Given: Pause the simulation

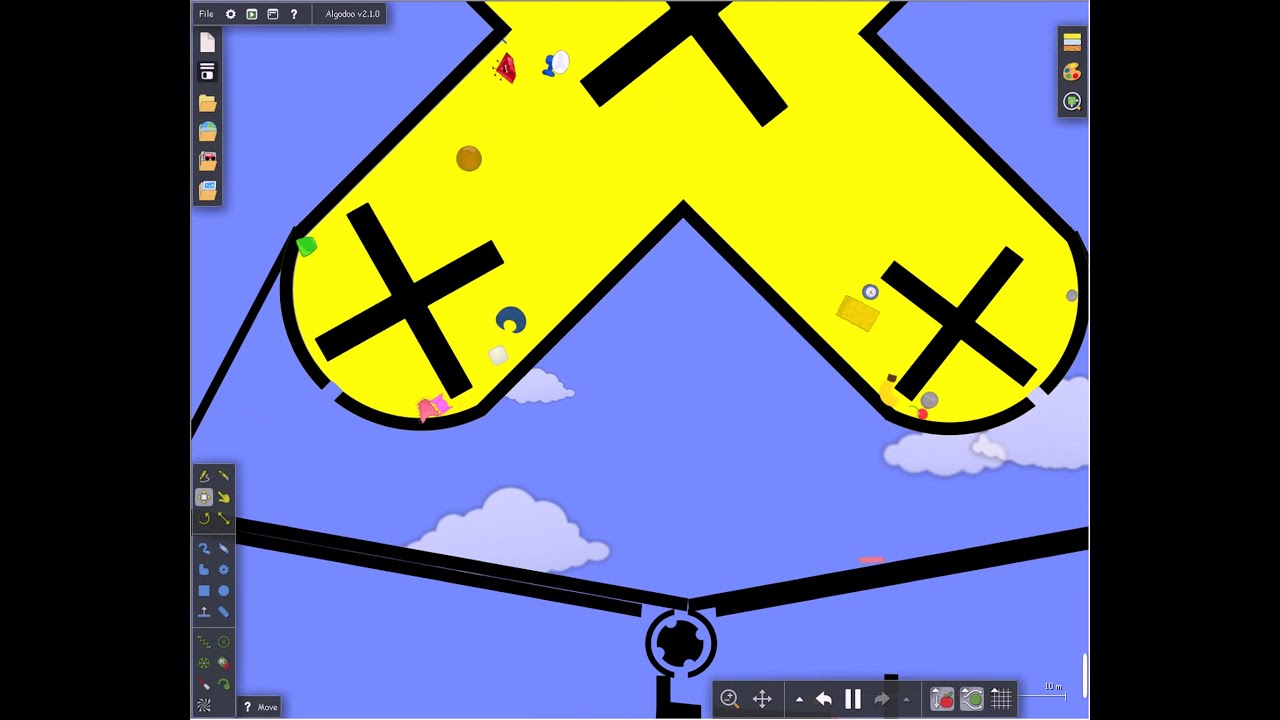Looking at the screenshot, I should pyautogui.click(x=853, y=699).
